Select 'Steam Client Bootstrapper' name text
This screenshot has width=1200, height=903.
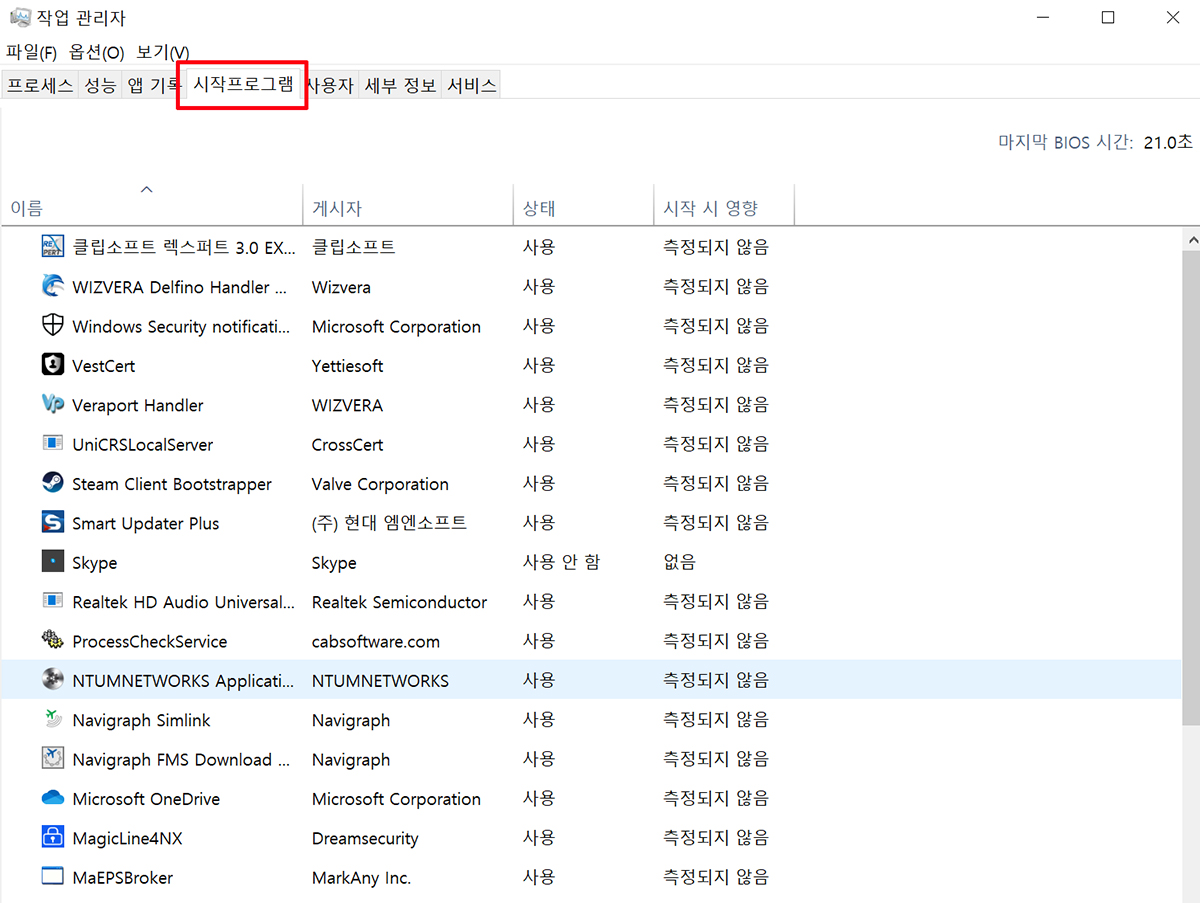172,484
